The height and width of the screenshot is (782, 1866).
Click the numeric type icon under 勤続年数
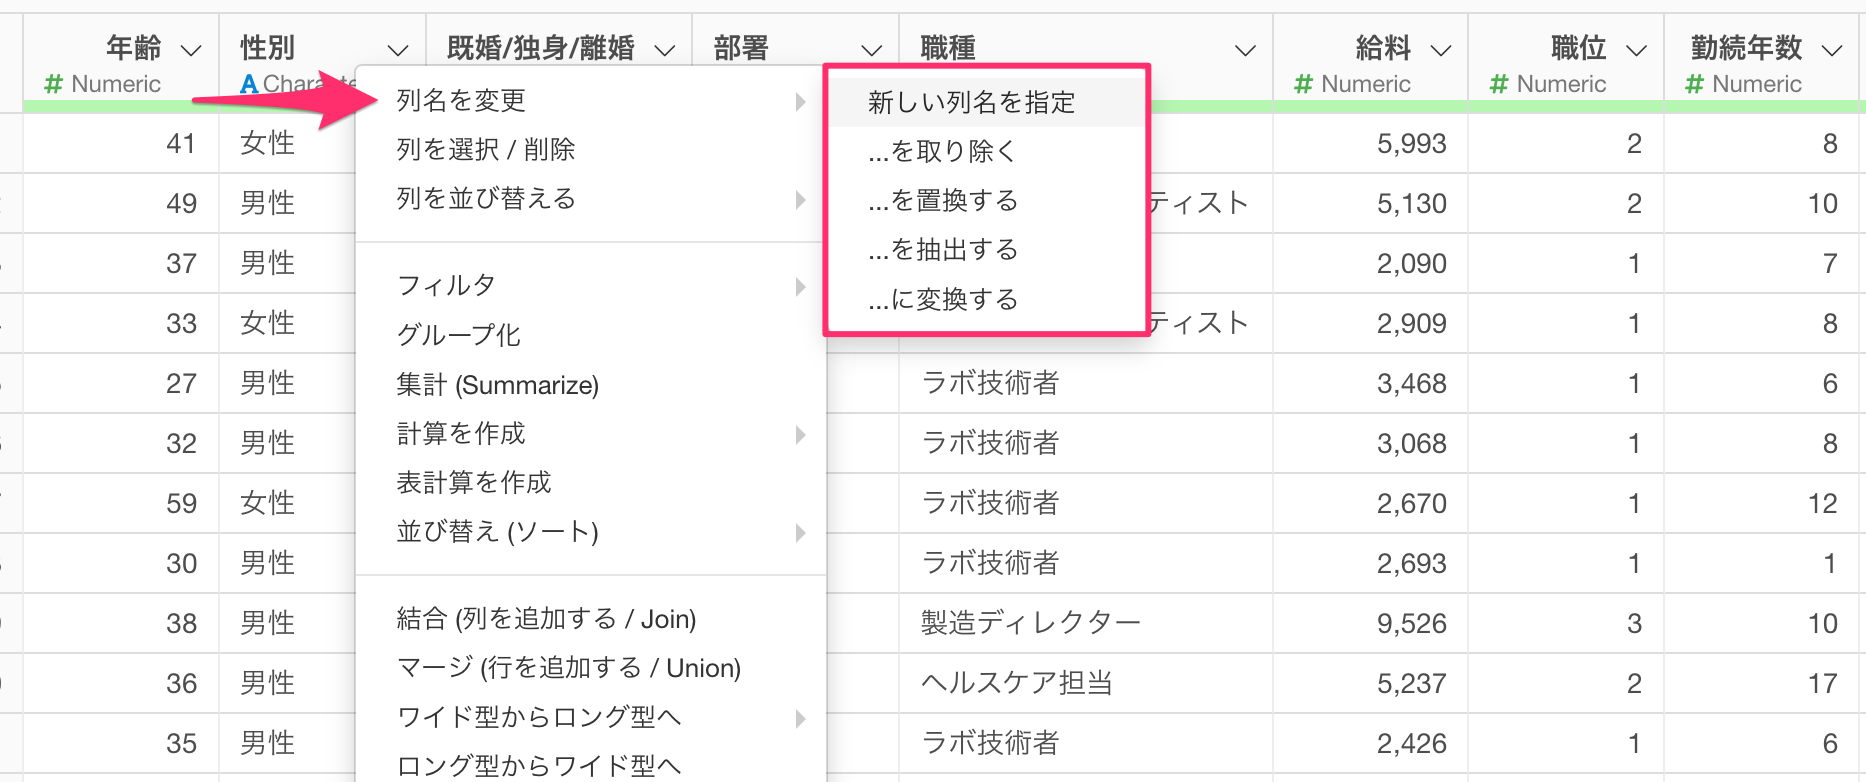(1694, 85)
